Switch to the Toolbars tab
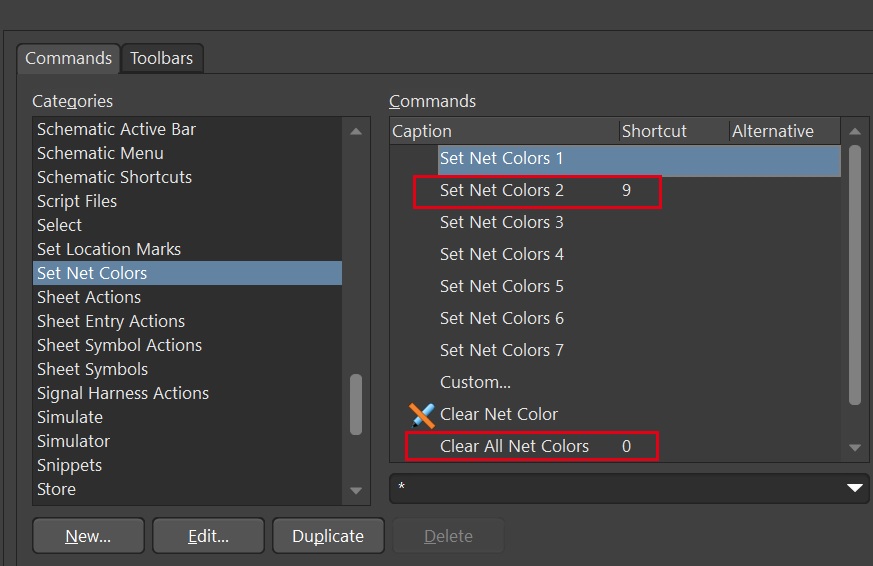Viewport: 873px width, 566px height. click(161, 58)
